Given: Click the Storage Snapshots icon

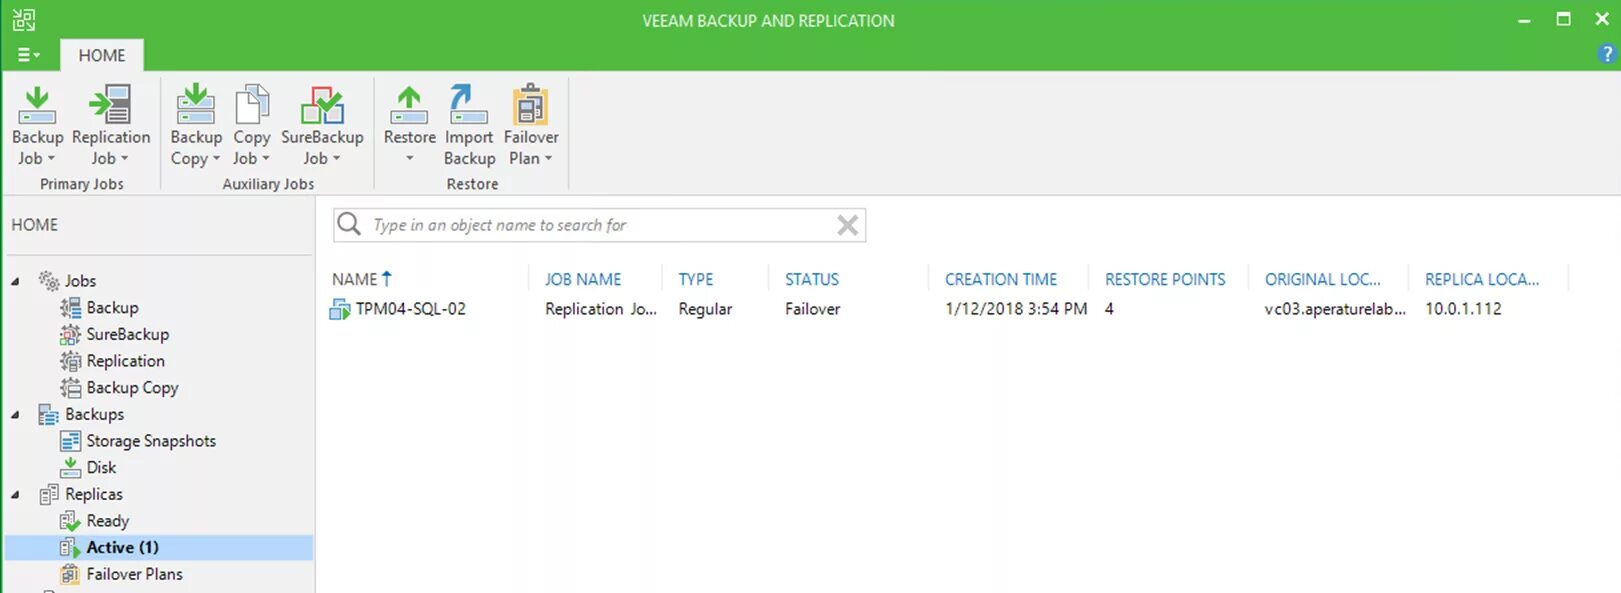Looking at the screenshot, I should pos(70,441).
